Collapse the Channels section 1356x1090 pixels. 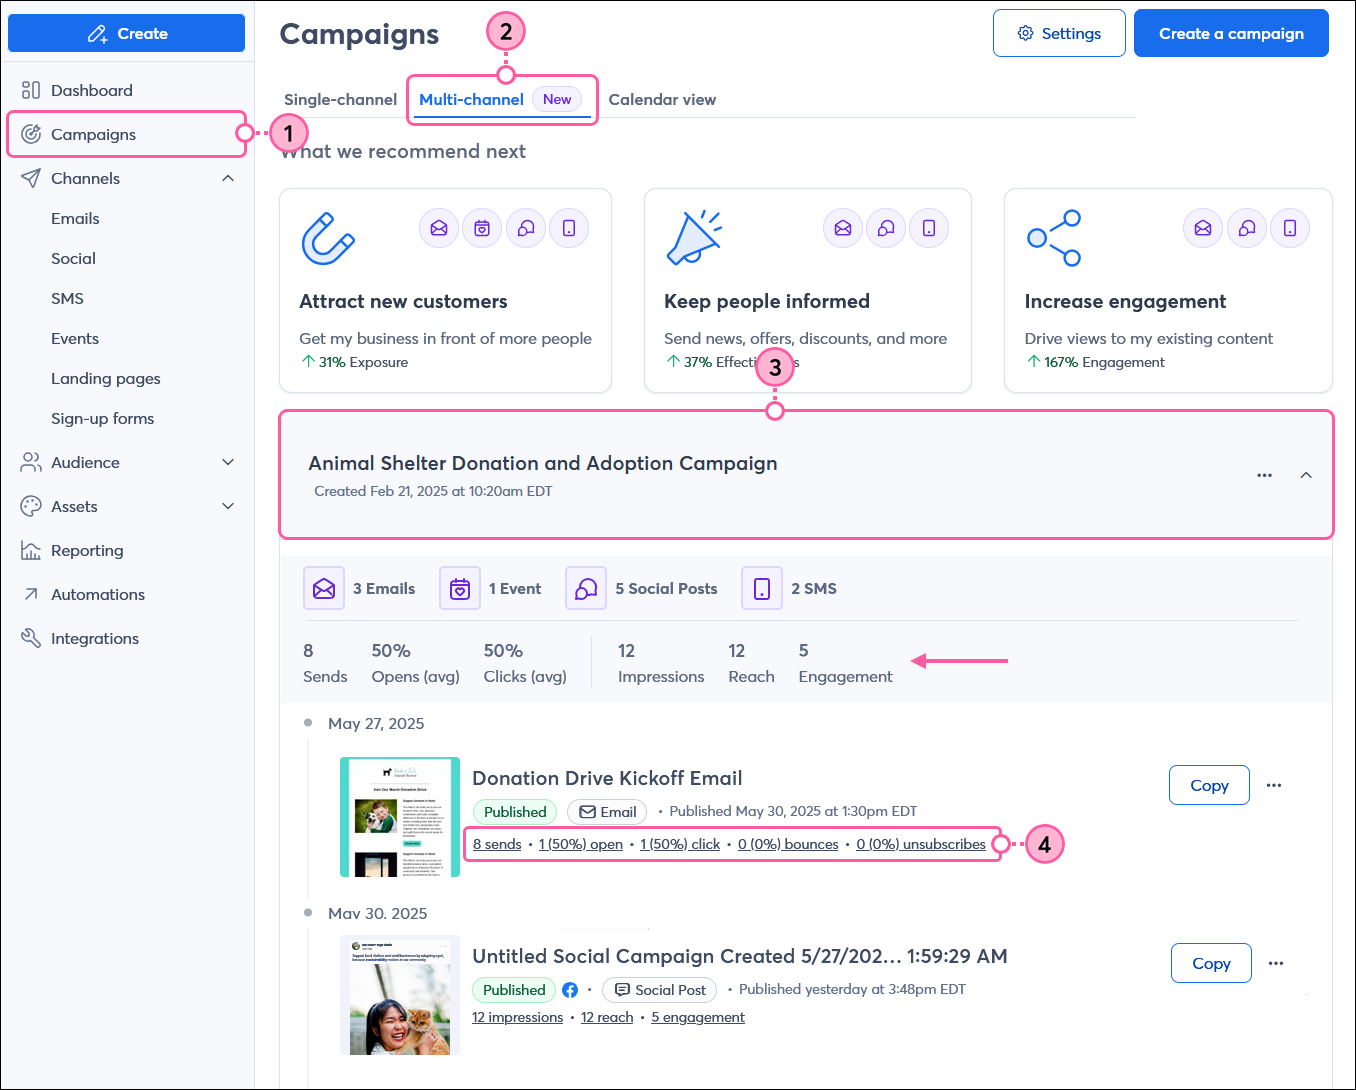pos(228,178)
